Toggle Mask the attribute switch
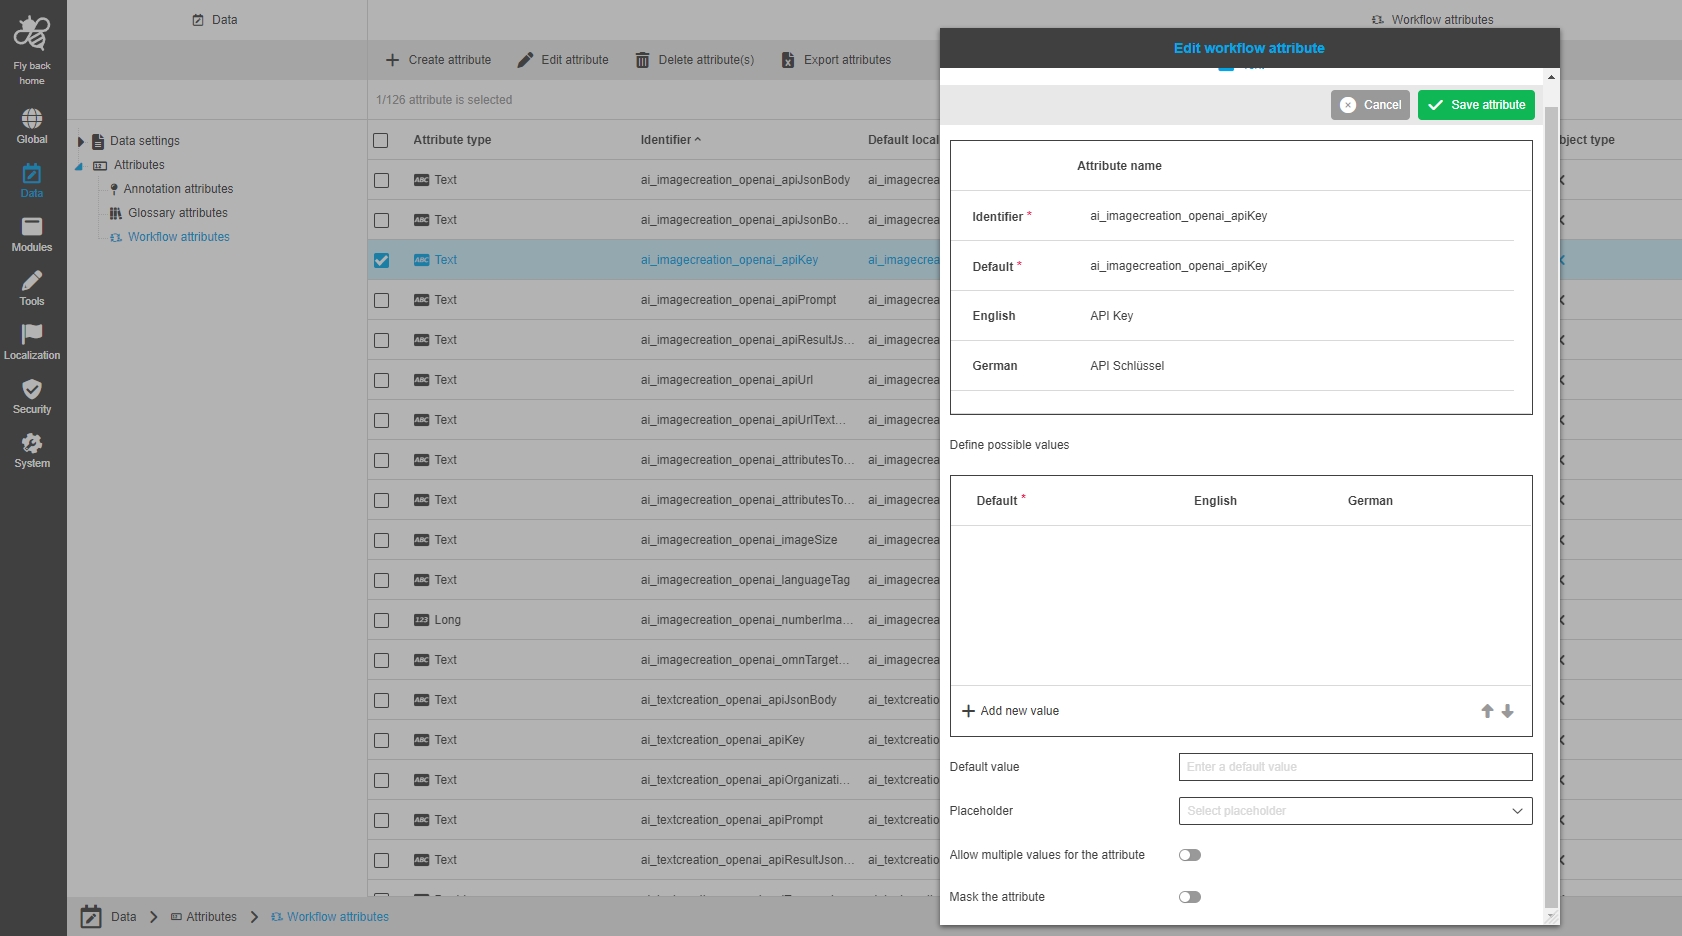 pyautogui.click(x=1189, y=897)
